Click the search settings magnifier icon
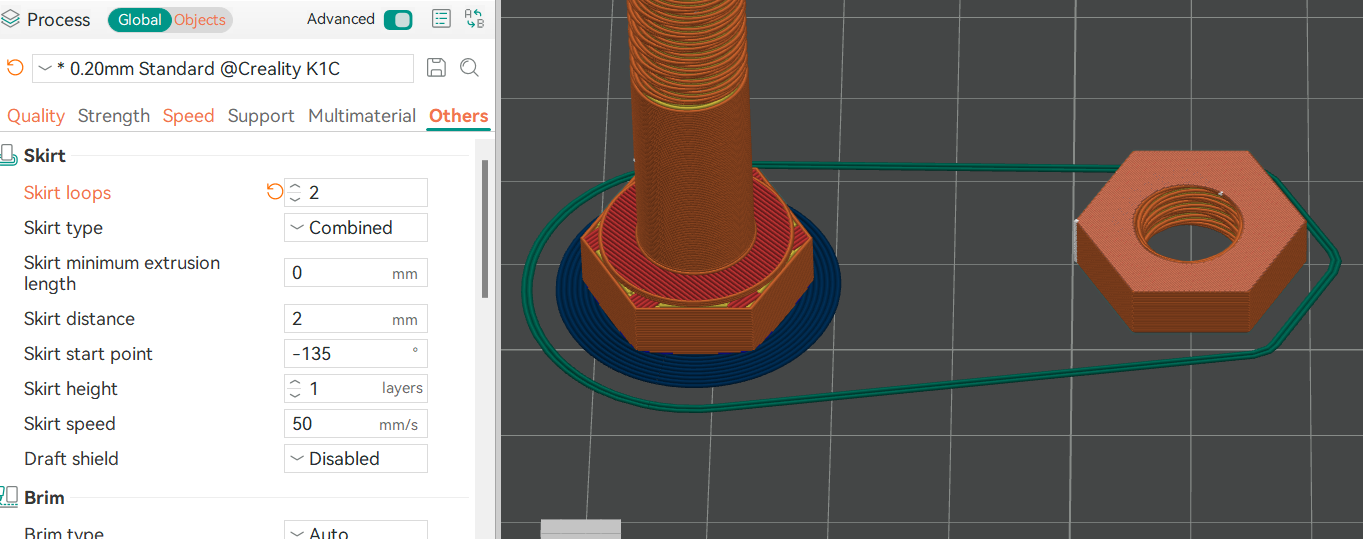 [x=469, y=68]
